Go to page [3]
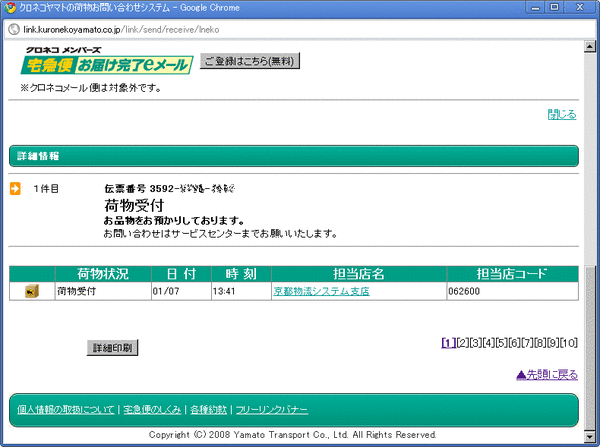Viewport: 600px width, 447px height. [476, 343]
